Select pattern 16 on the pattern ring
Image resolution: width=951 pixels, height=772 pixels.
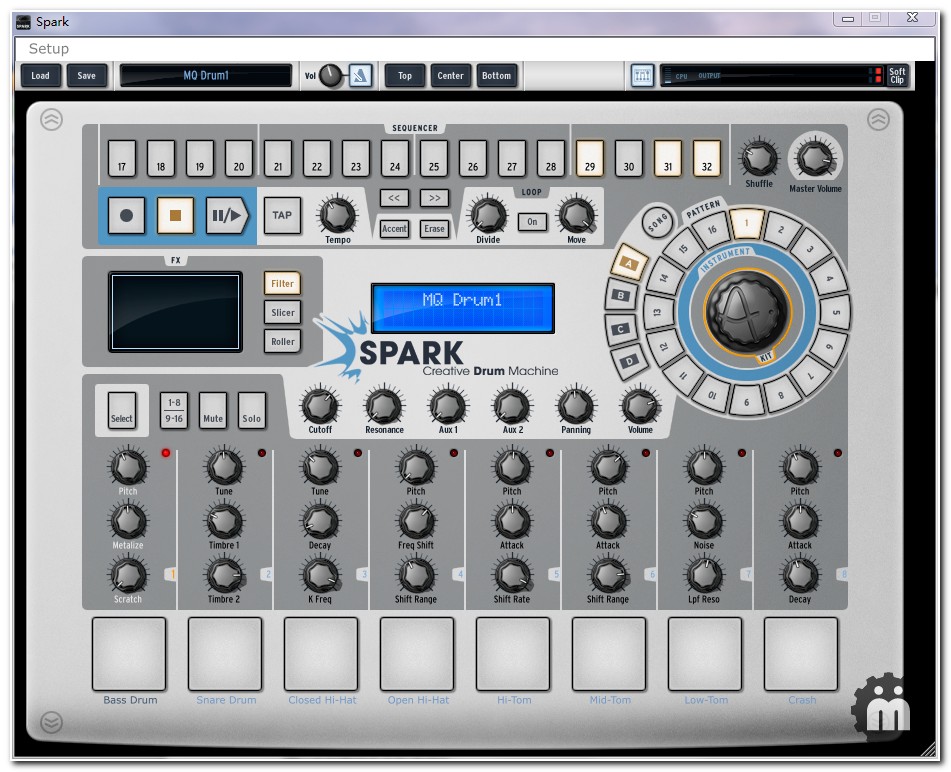[712, 230]
